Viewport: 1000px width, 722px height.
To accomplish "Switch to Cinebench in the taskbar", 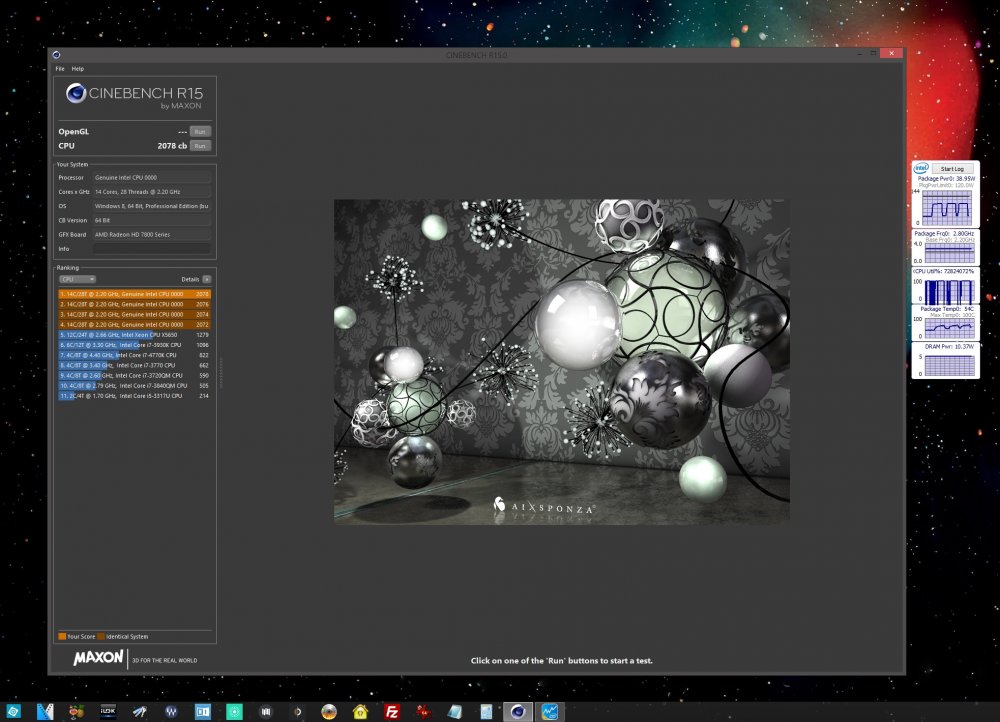I will coord(518,711).
